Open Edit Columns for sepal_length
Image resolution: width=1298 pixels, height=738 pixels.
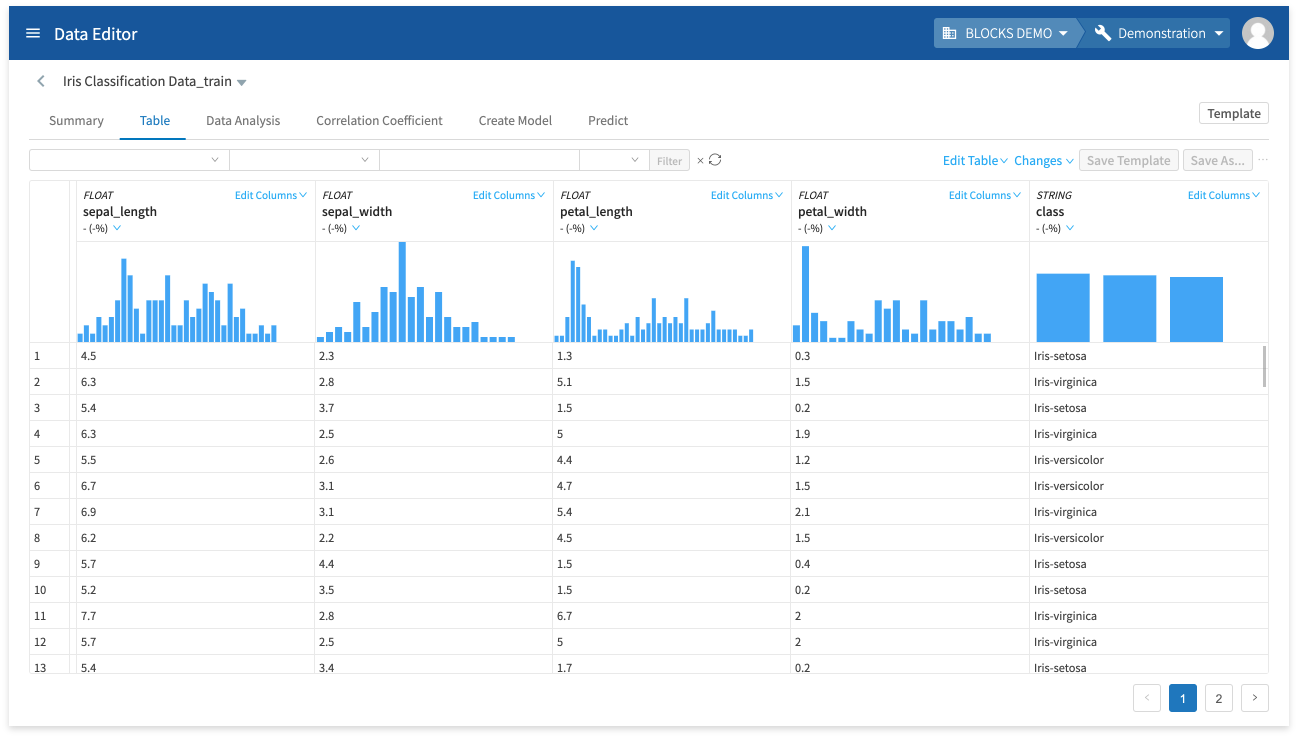pos(270,195)
